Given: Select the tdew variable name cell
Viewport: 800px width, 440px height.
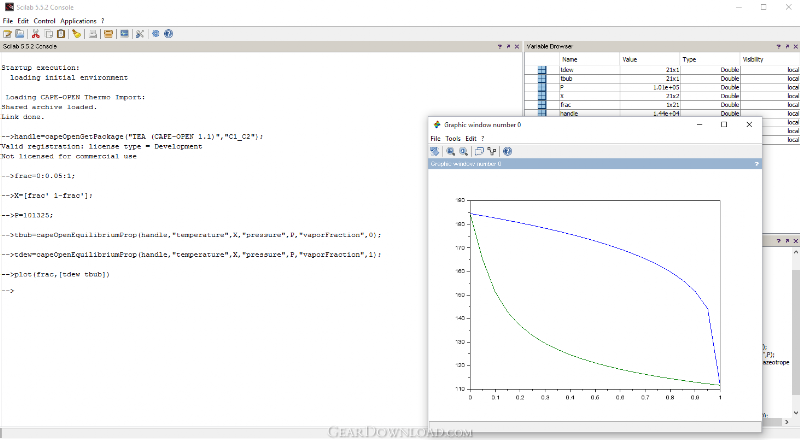Looking at the screenshot, I should tap(589, 70).
